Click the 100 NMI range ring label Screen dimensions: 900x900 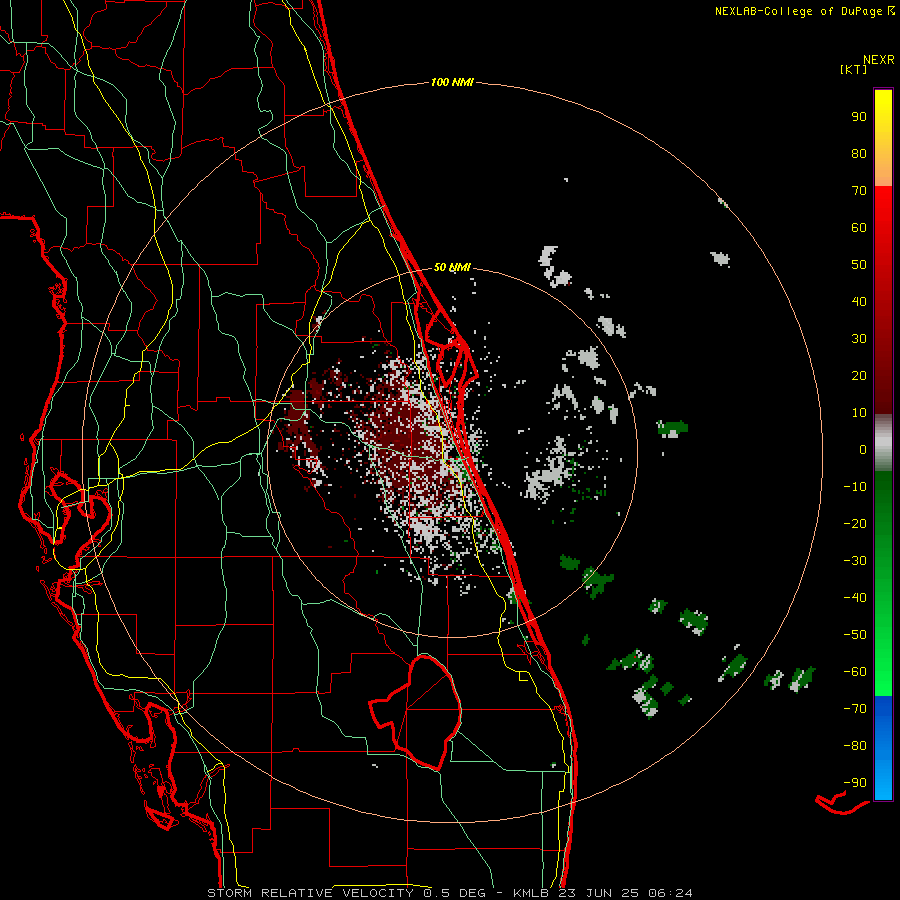[x=452, y=83]
